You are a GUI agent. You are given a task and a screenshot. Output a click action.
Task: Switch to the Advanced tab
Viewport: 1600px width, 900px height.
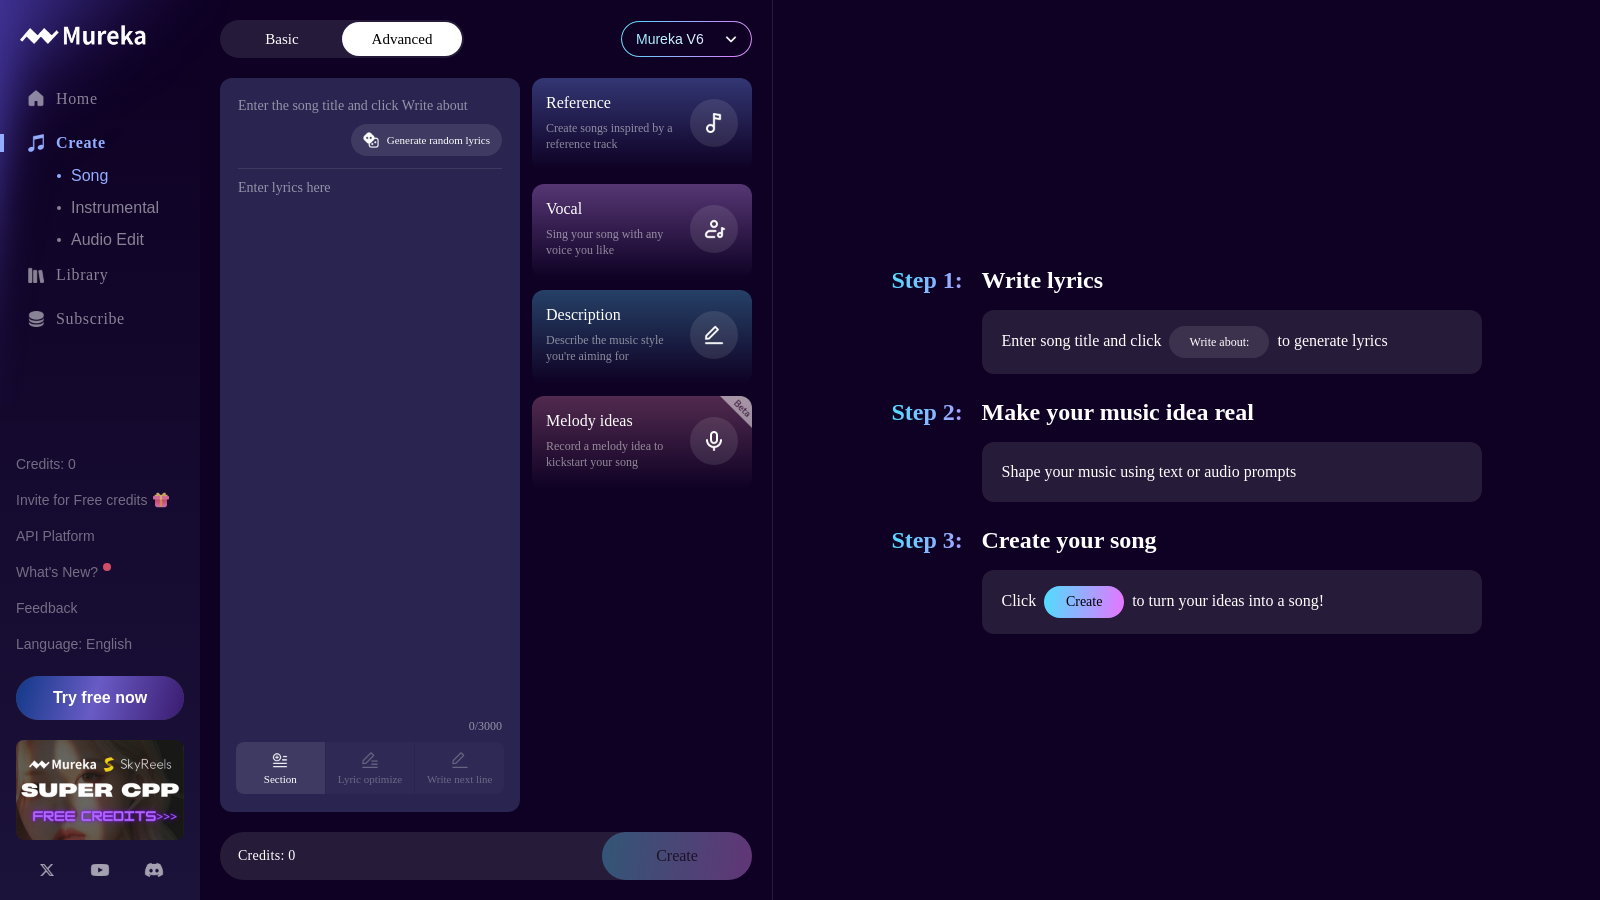pos(402,39)
